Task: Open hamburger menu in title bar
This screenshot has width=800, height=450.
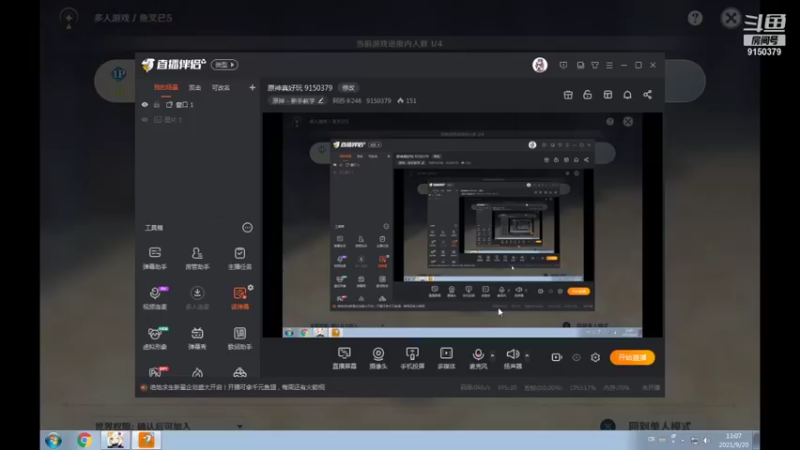Action: [610, 65]
